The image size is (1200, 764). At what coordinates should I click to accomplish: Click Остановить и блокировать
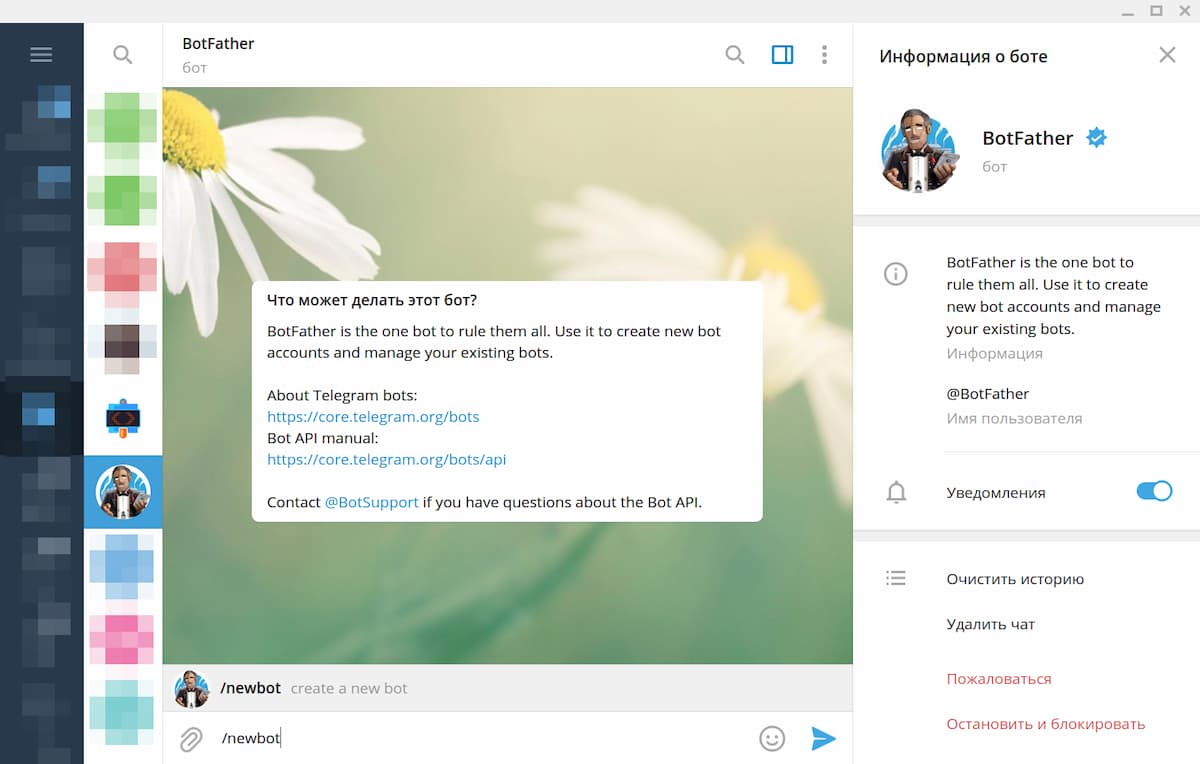click(x=1045, y=724)
